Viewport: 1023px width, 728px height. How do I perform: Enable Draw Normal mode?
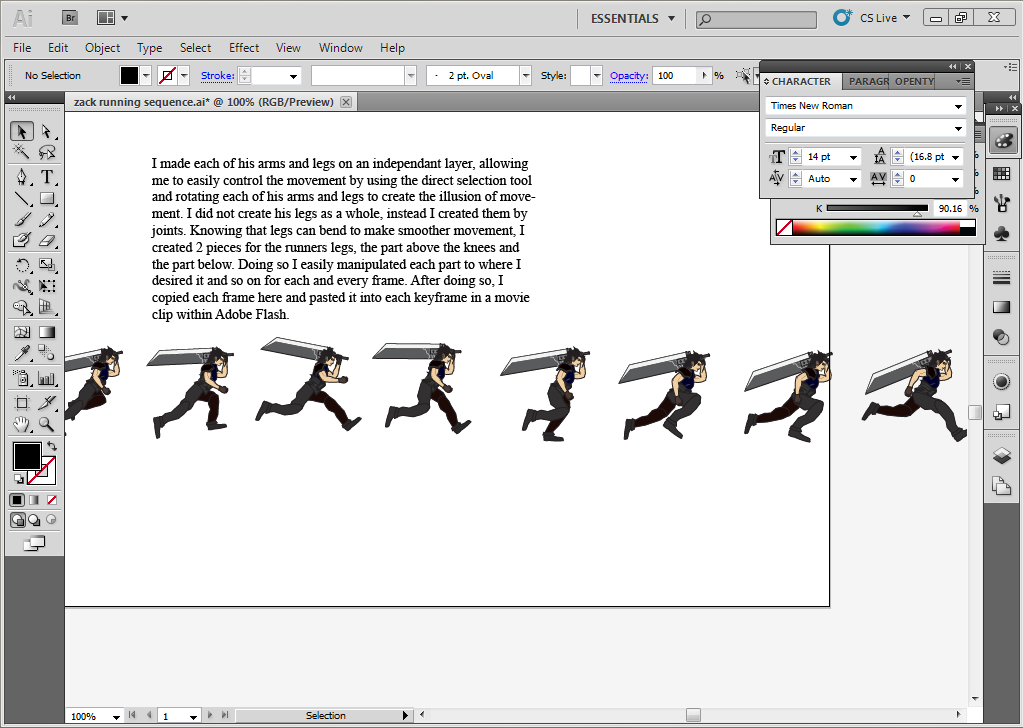pyautogui.click(x=18, y=520)
